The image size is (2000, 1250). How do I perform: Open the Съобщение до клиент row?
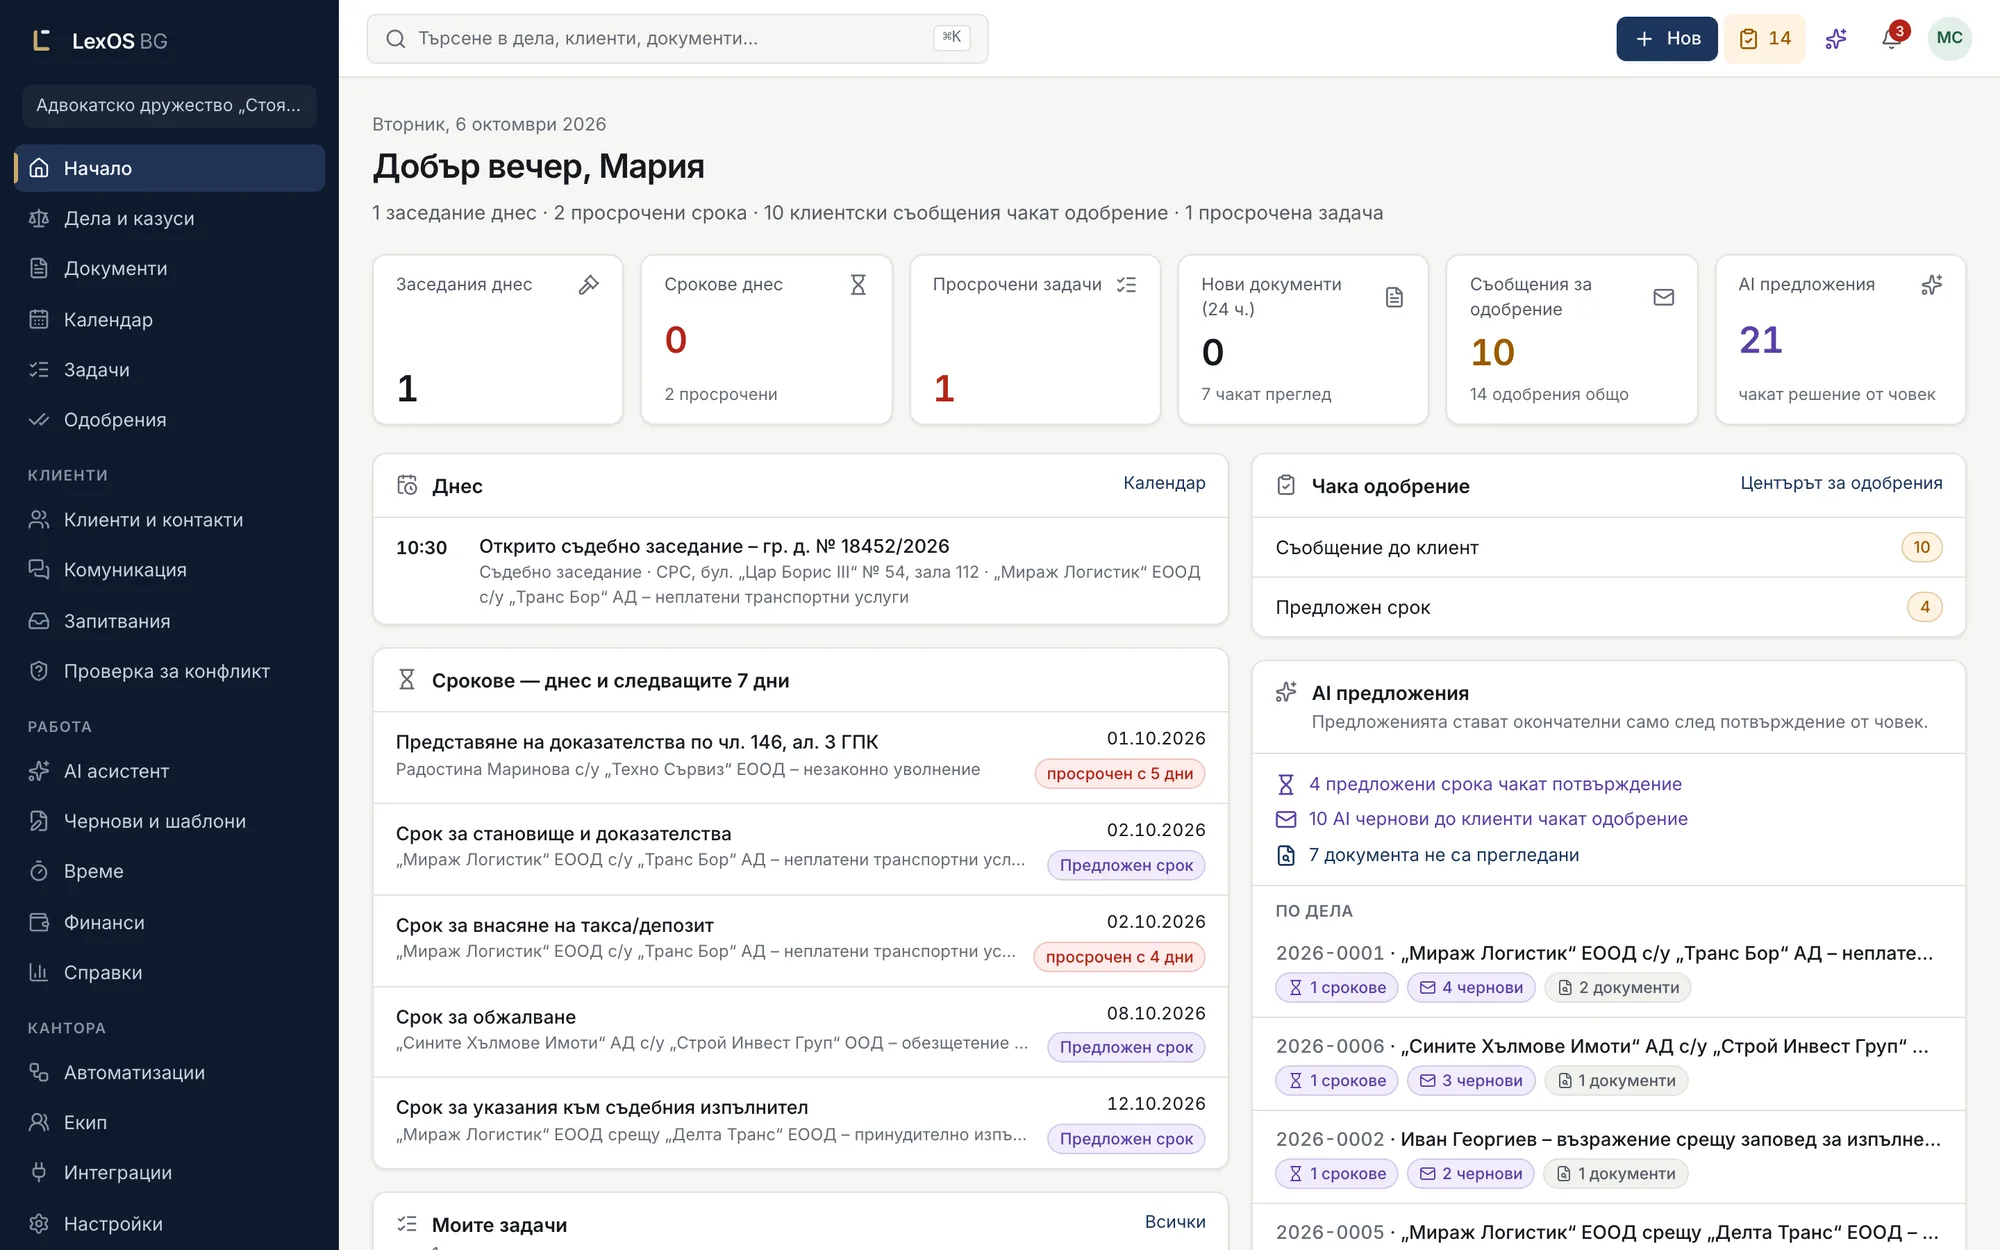click(1609, 547)
